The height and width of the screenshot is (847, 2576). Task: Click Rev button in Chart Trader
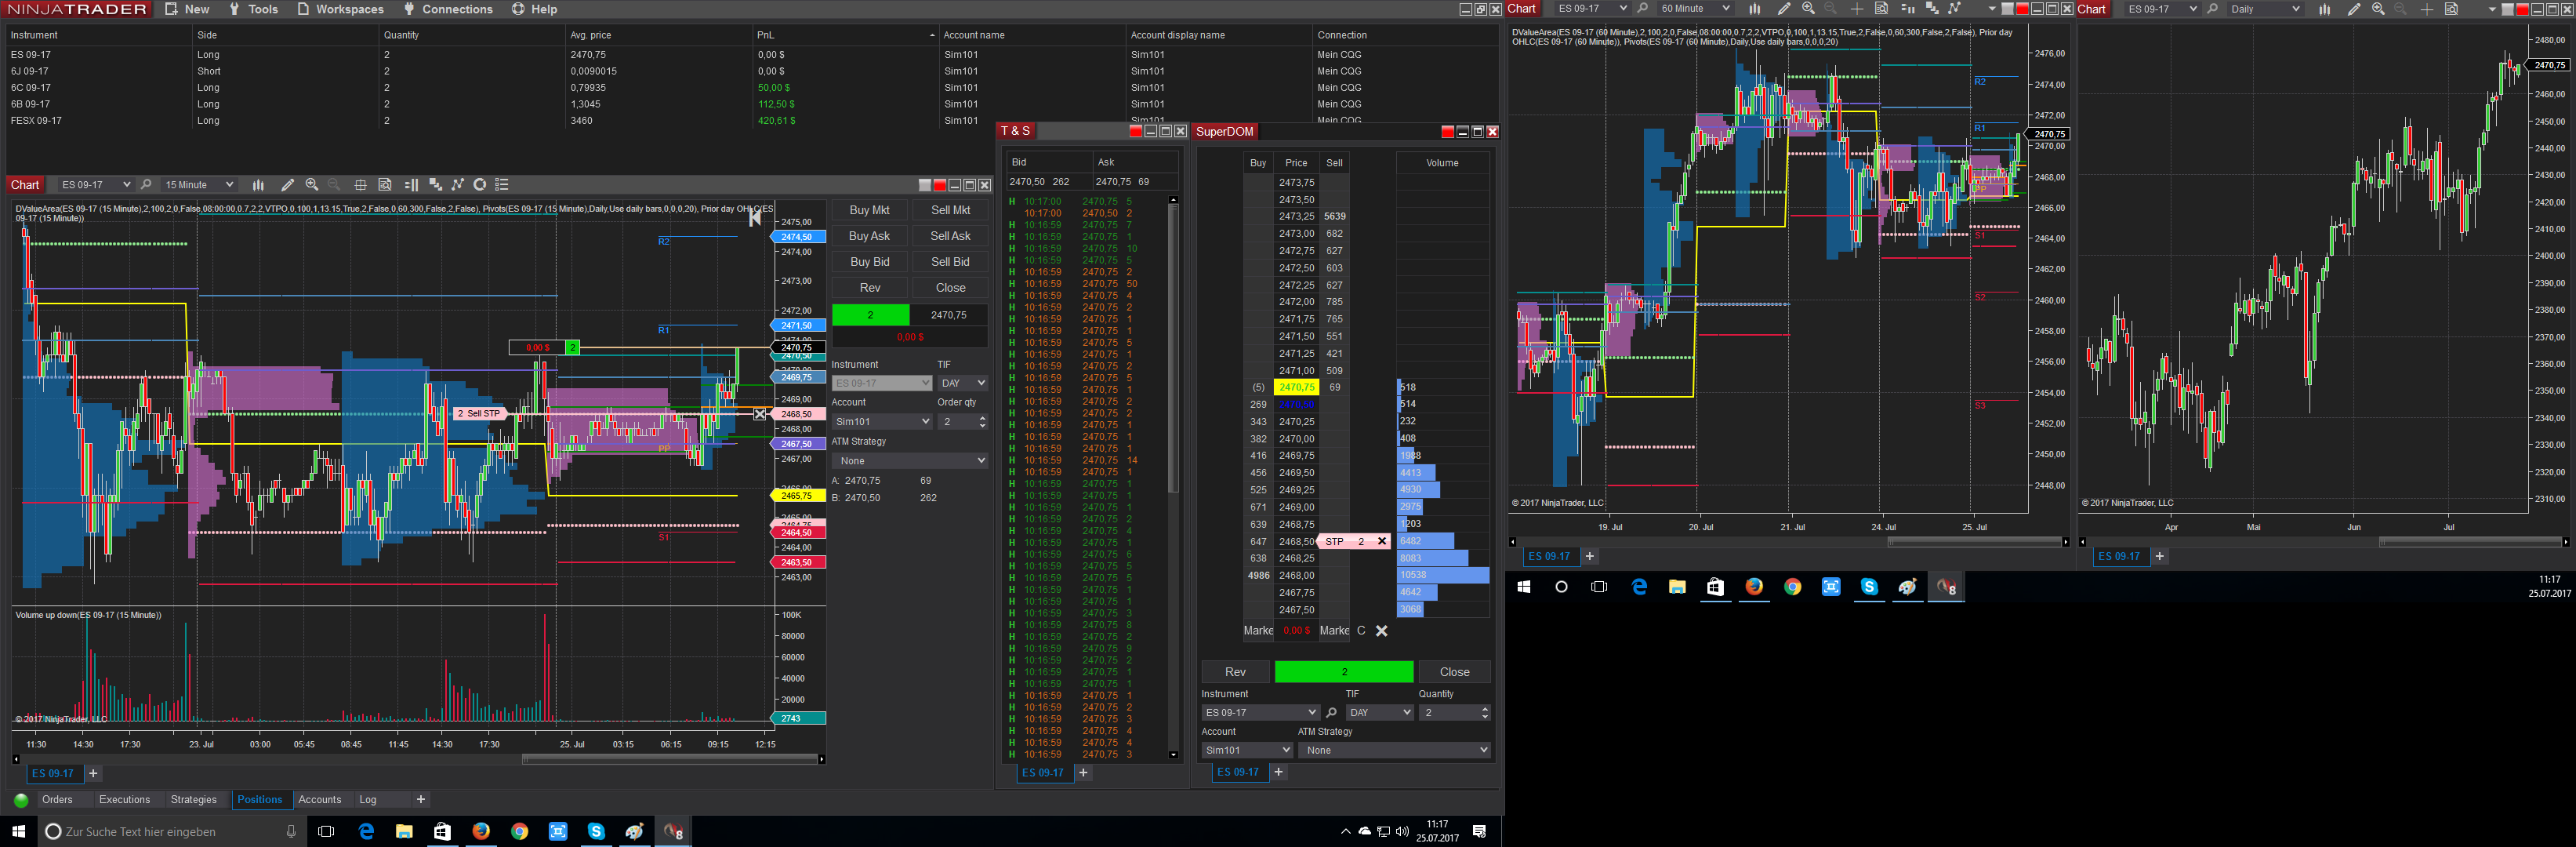869,288
